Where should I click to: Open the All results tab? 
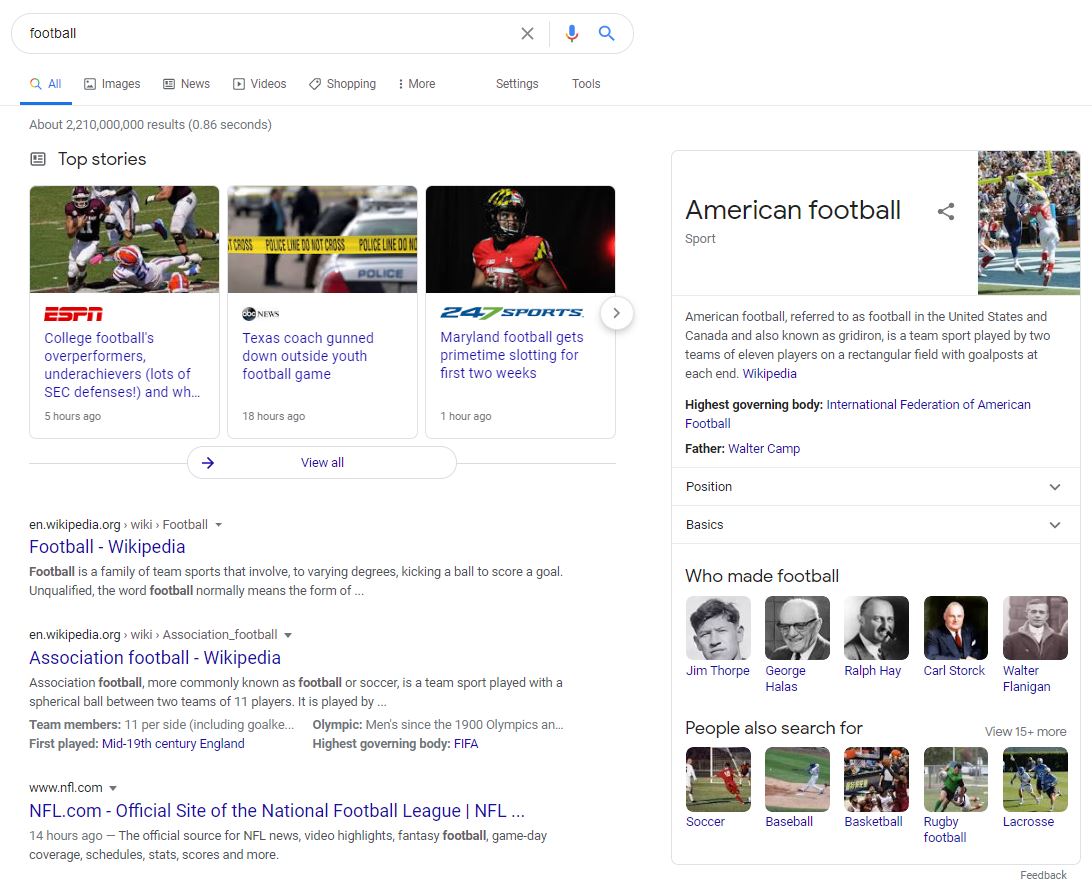pyautogui.click(x=46, y=84)
